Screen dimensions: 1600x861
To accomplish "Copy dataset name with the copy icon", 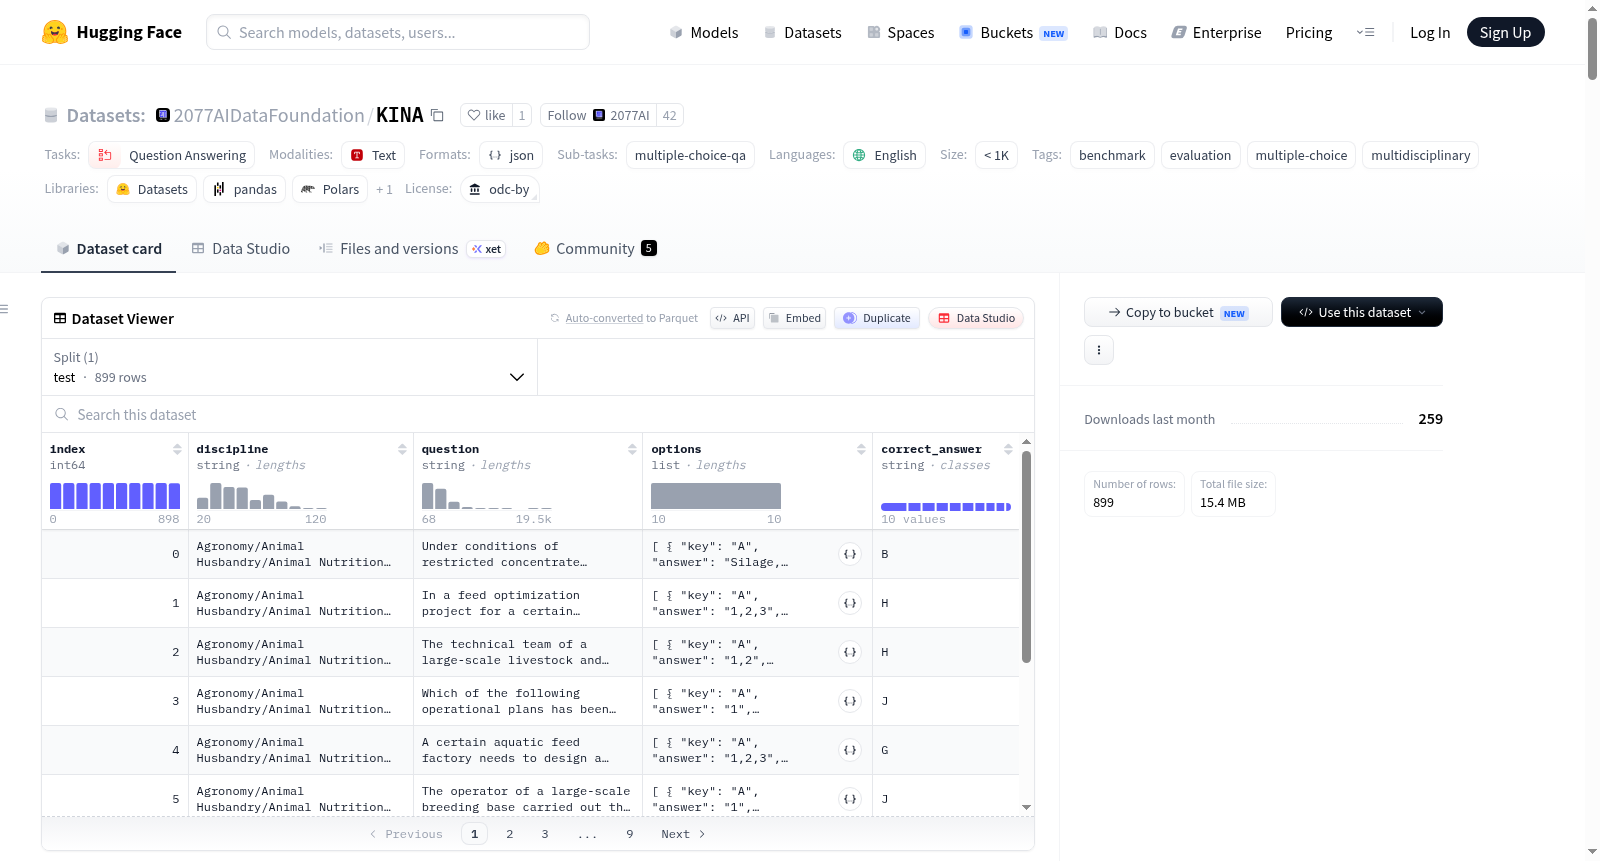I will (x=437, y=115).
